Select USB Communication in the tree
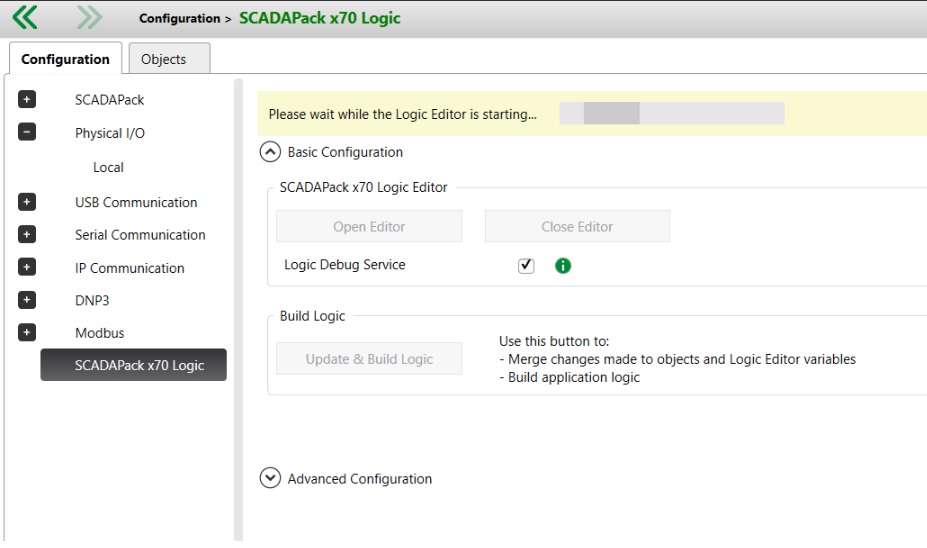Screen dimensions: 927x548 [x=136, y=202]
